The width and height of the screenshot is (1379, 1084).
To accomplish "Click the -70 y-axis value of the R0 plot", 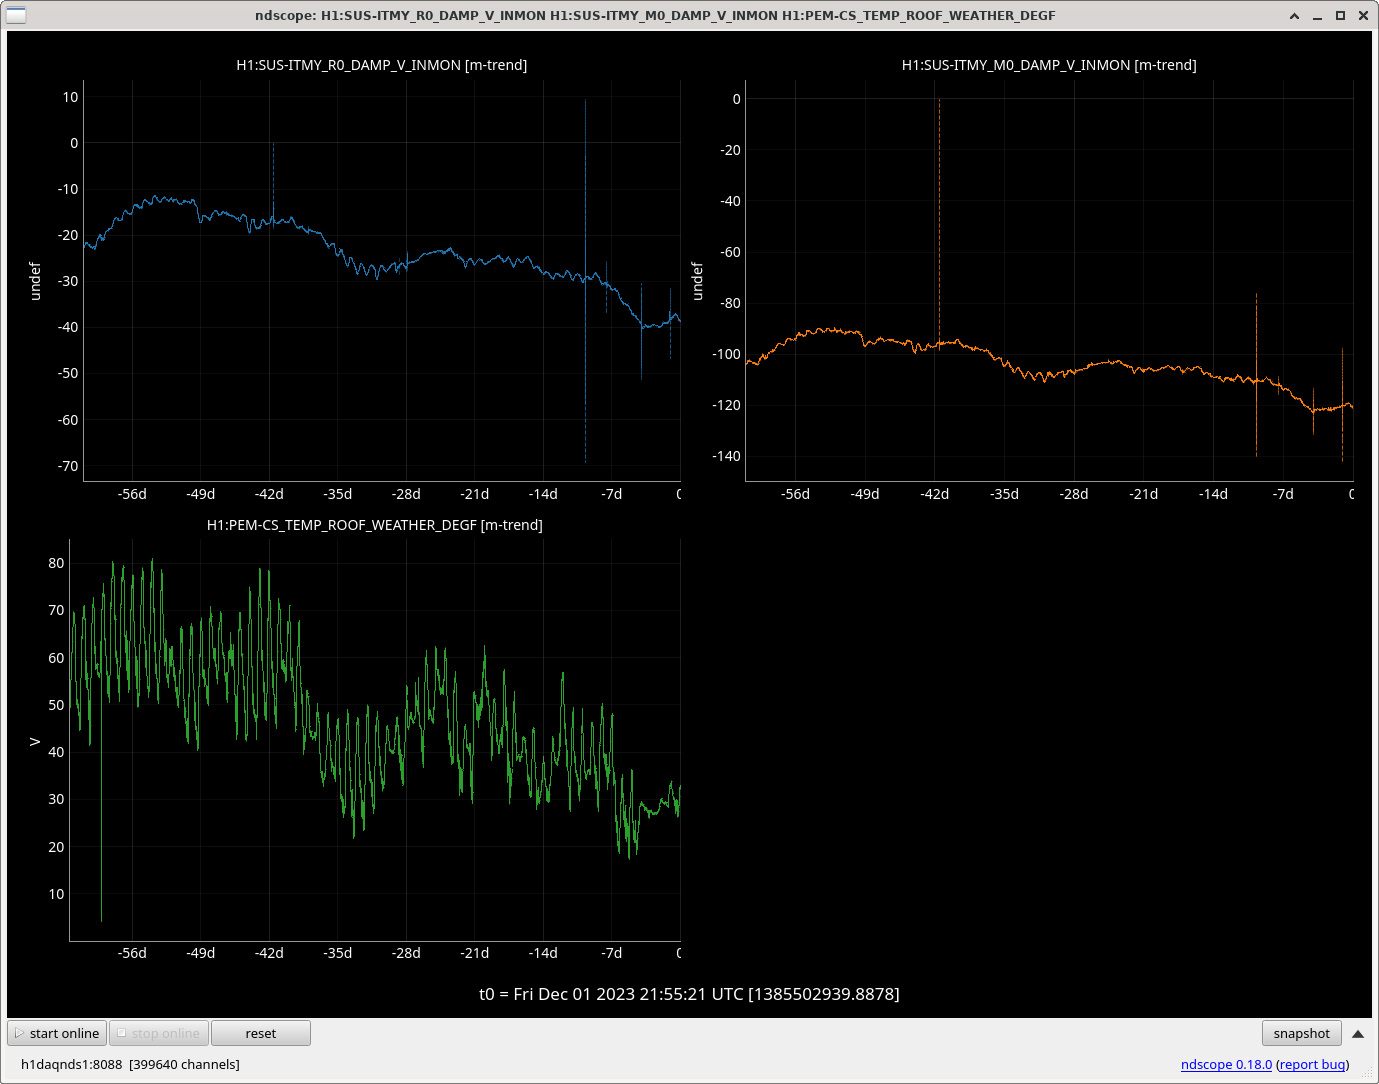I will coord(67,466).
